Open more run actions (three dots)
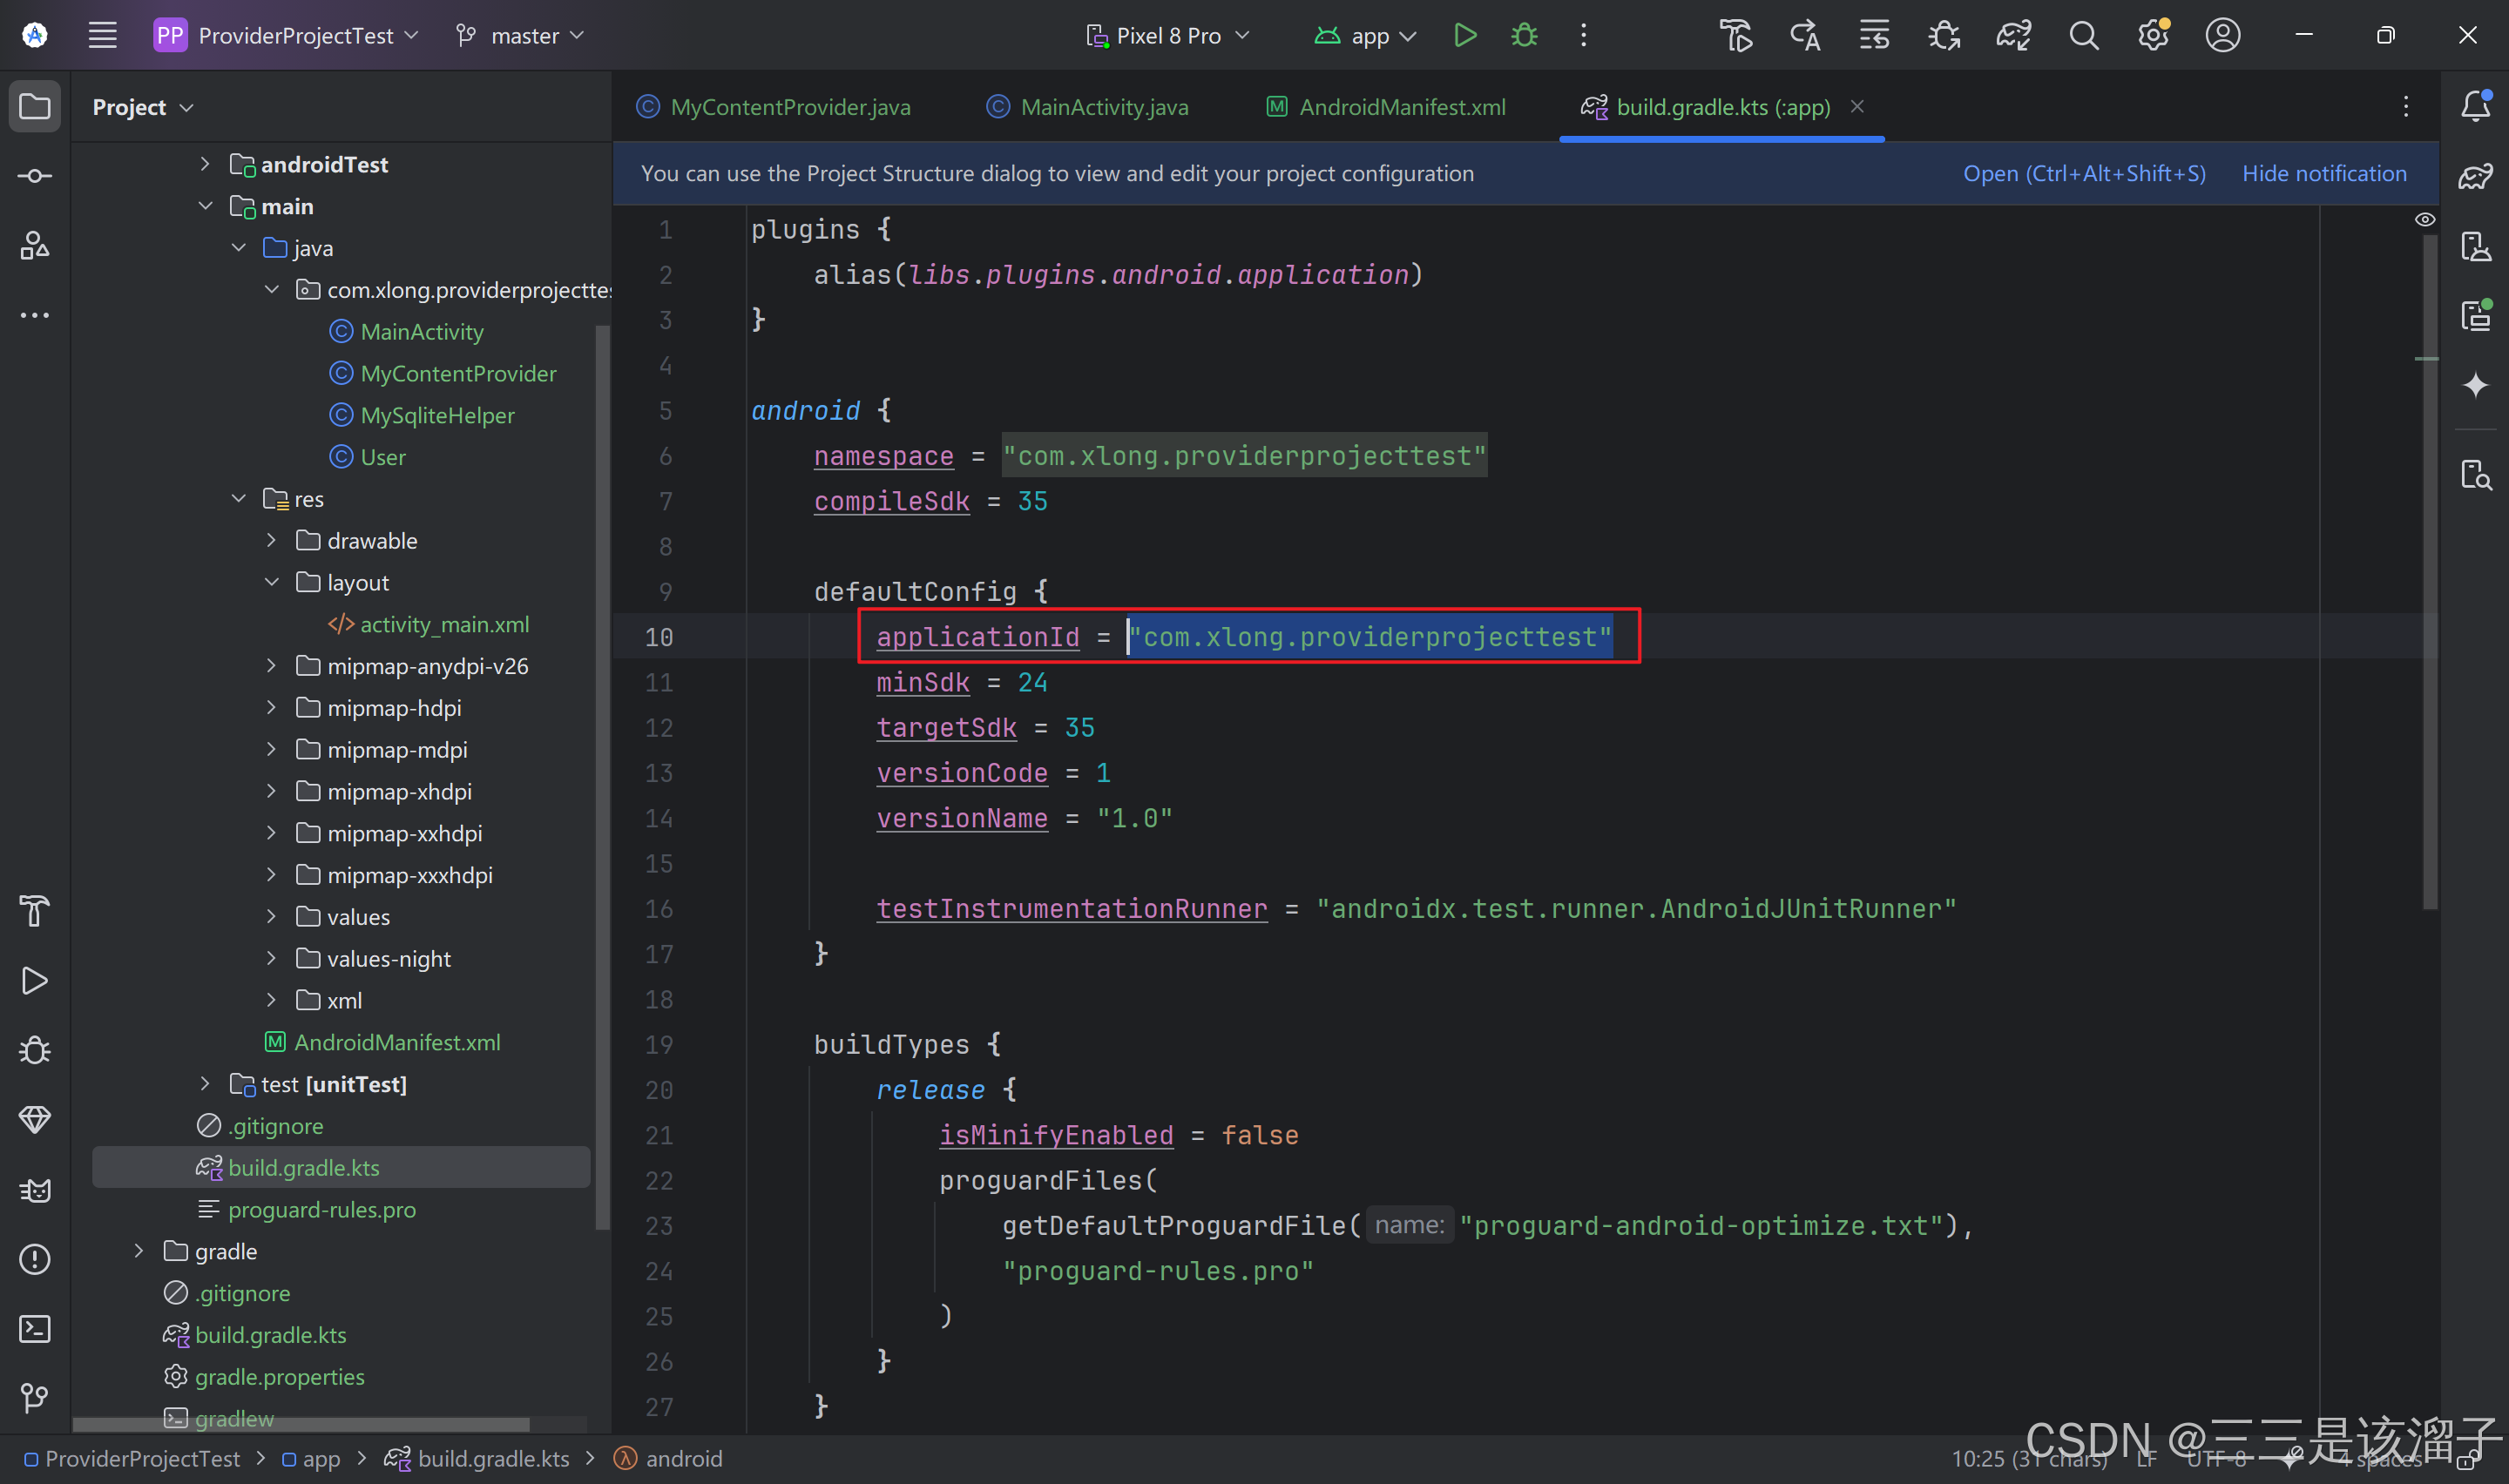This screenshot has height=1484, width=2509. tap(1583, 36)
